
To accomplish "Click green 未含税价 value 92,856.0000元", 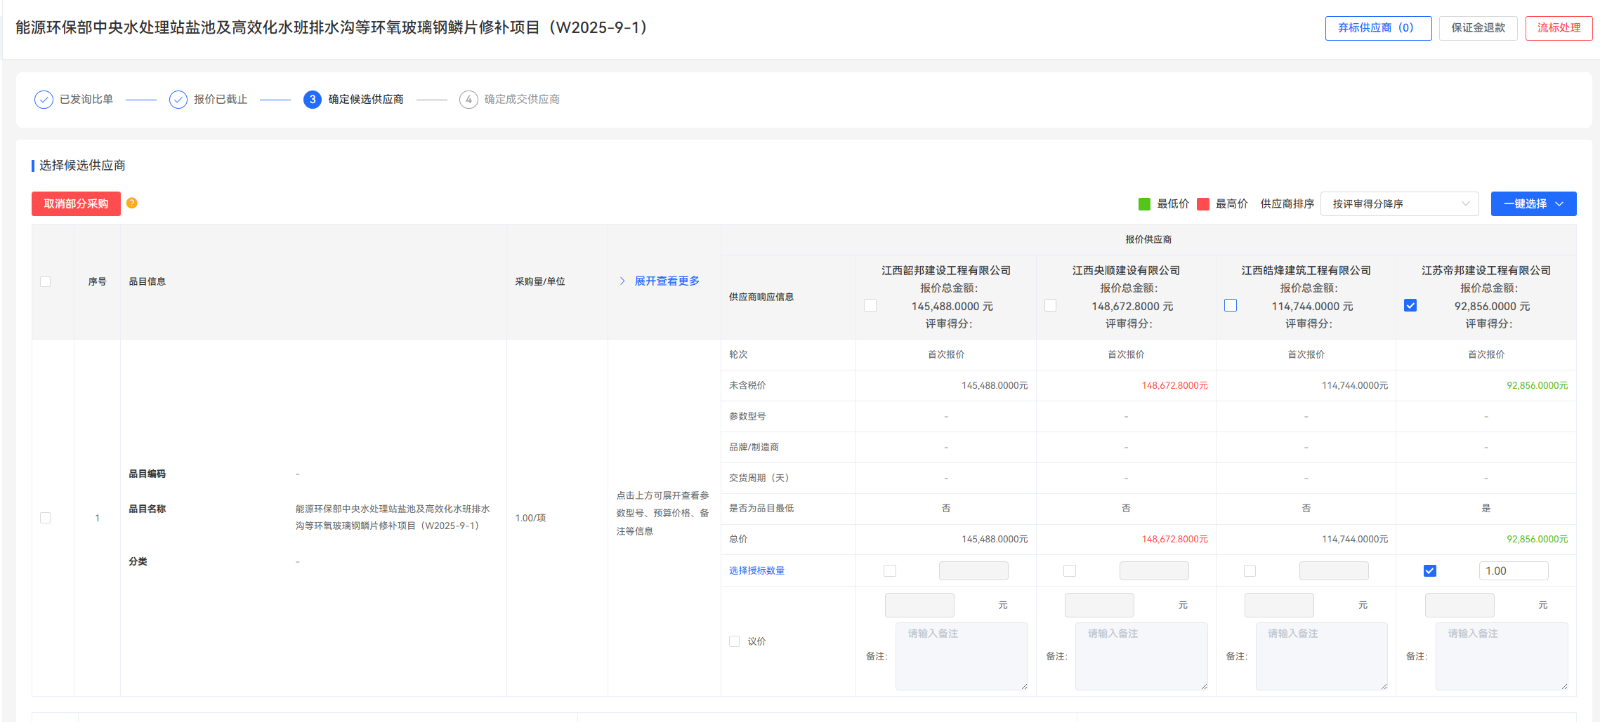I will (x=1537, y=386).
